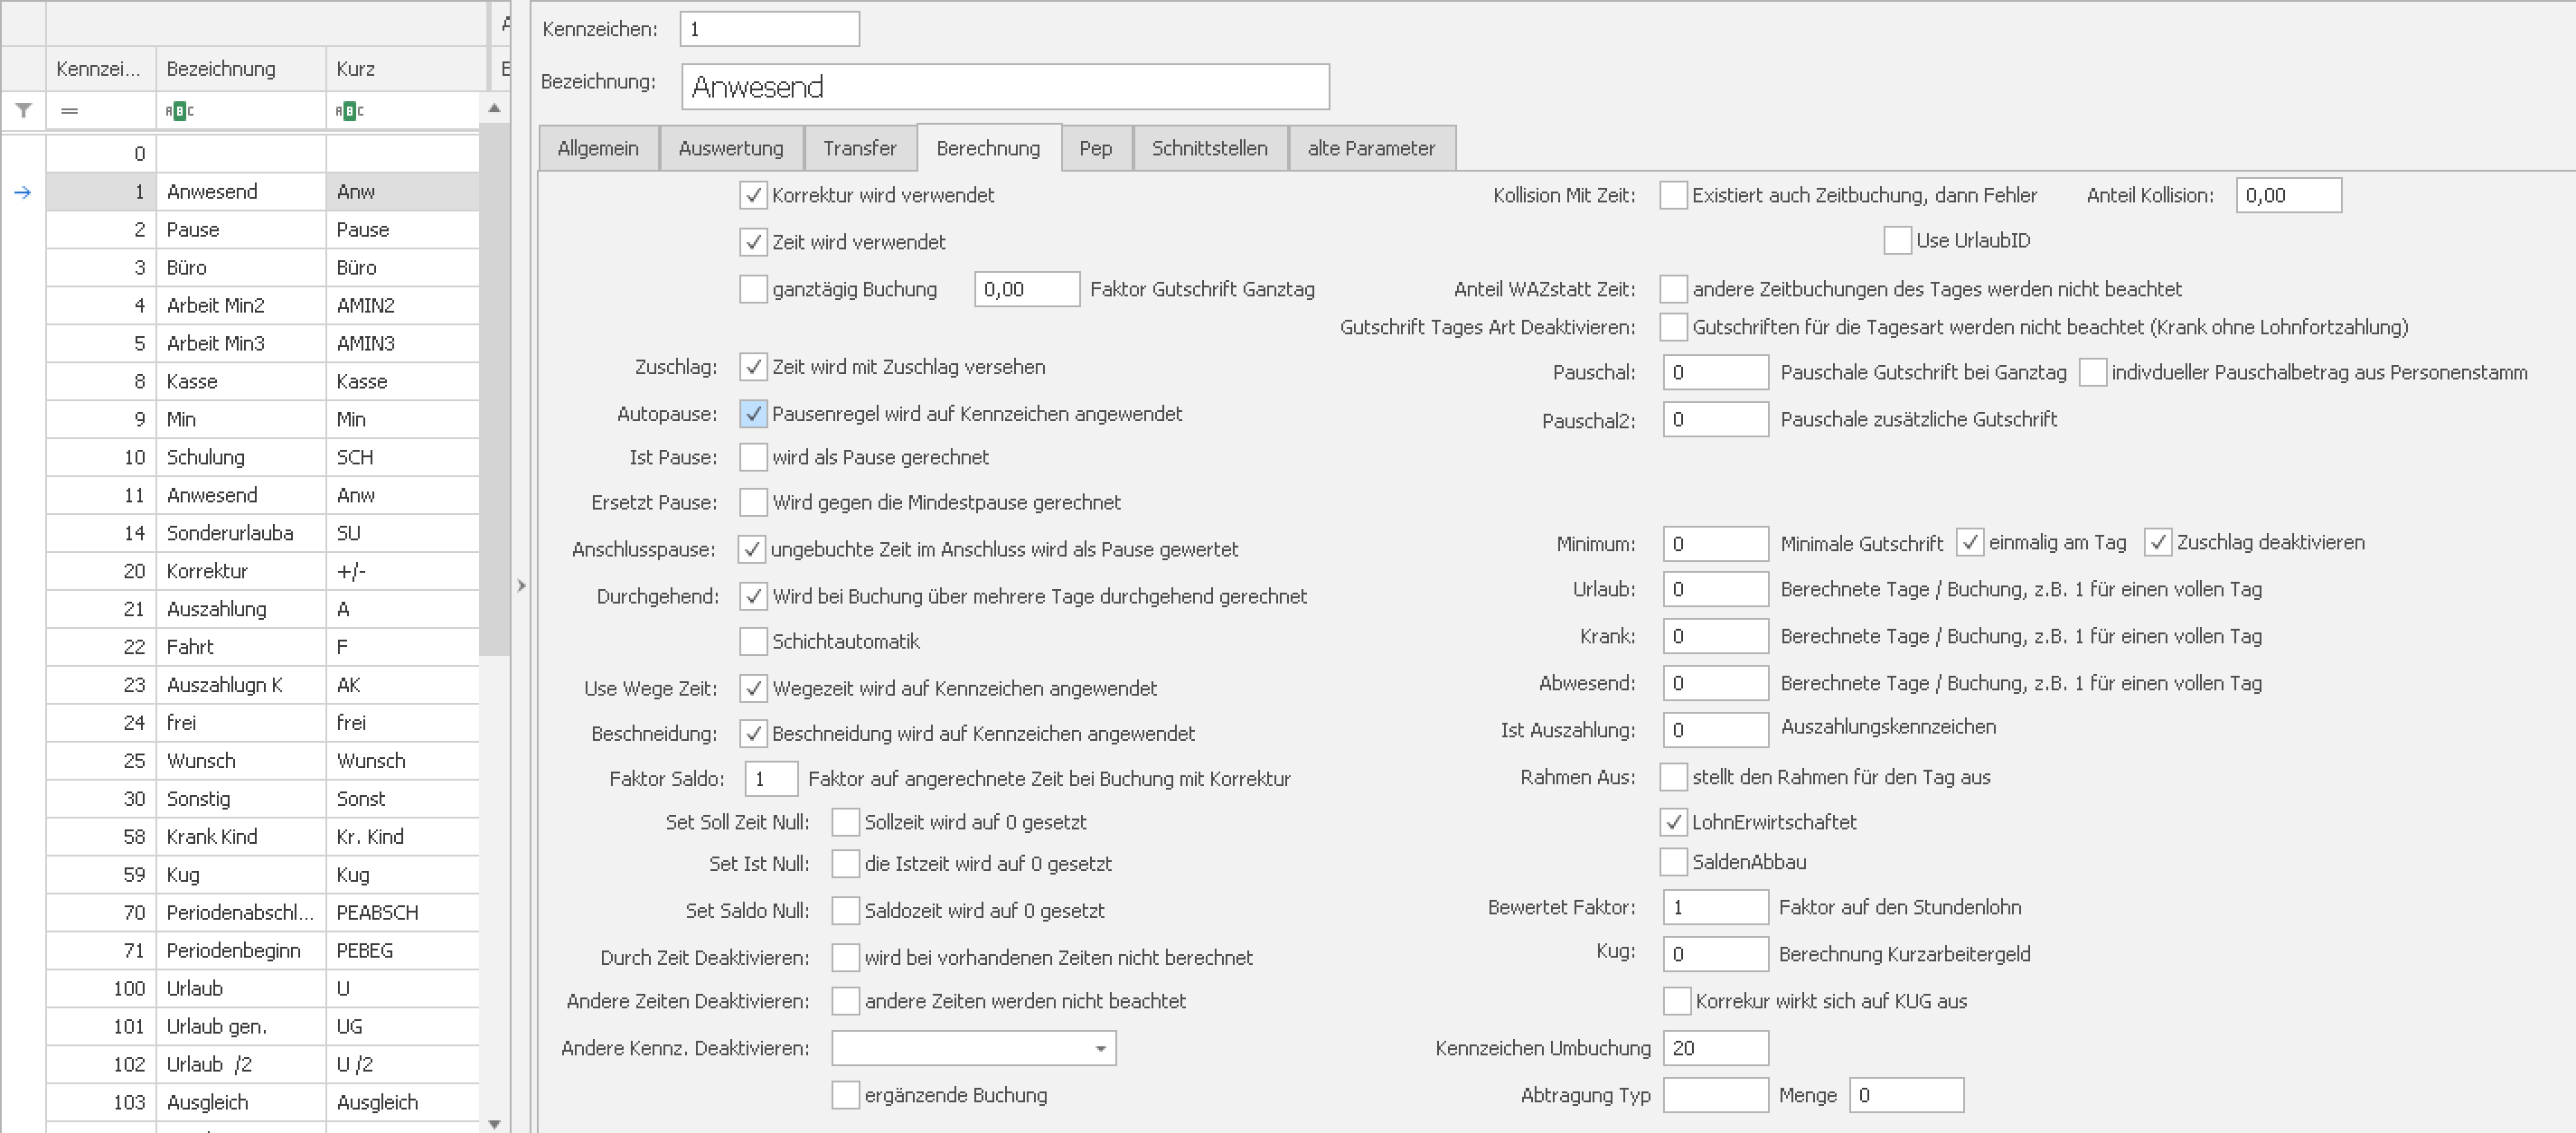Screen dimensions: 2576x1133
Task: Click the splitter collapse arrow between panels
Action: pyautogui.click(x=521, y=586)
